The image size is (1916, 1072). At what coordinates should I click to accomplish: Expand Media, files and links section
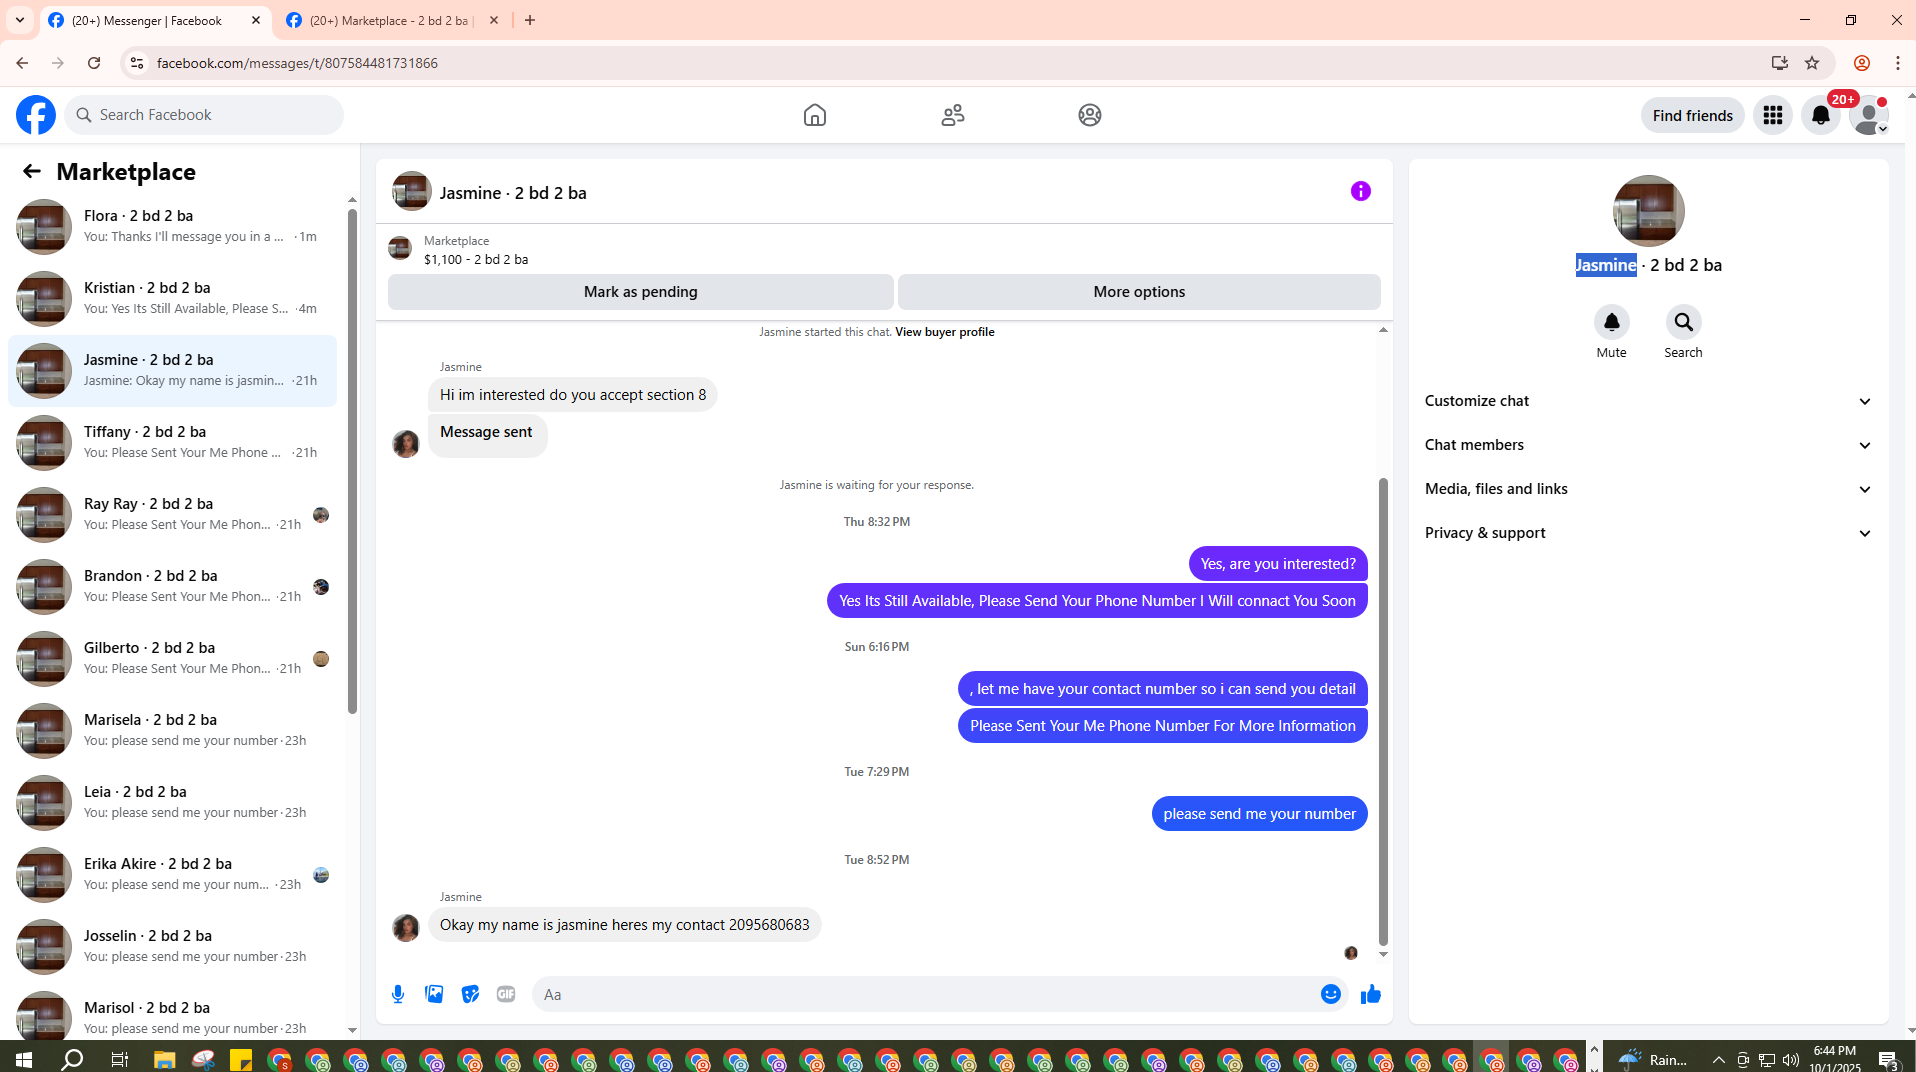(x=1649, y=489)
